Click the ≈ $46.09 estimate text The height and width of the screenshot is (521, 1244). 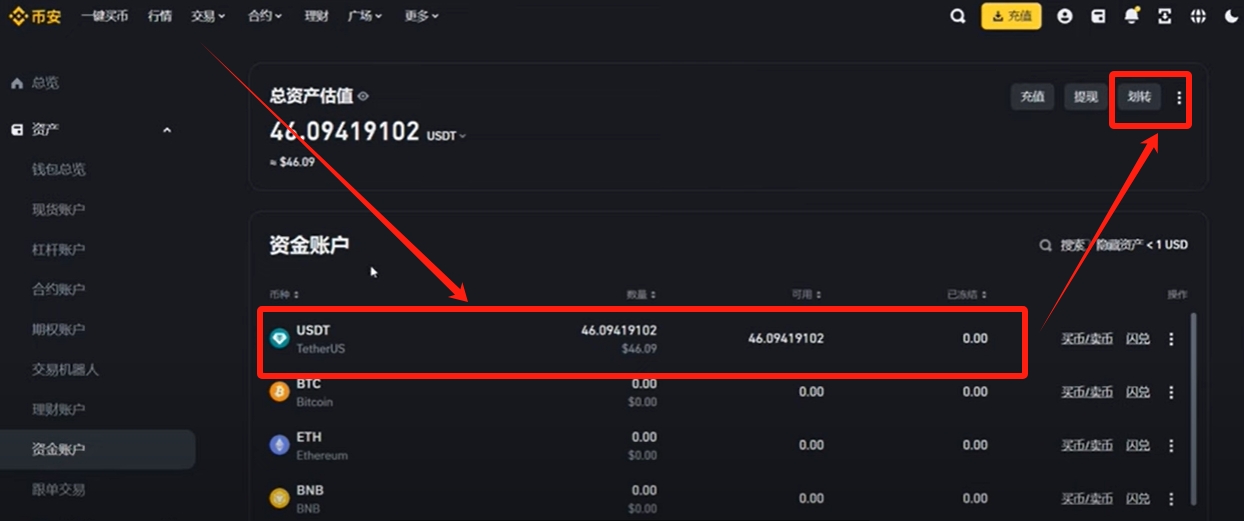click(292, 161)
